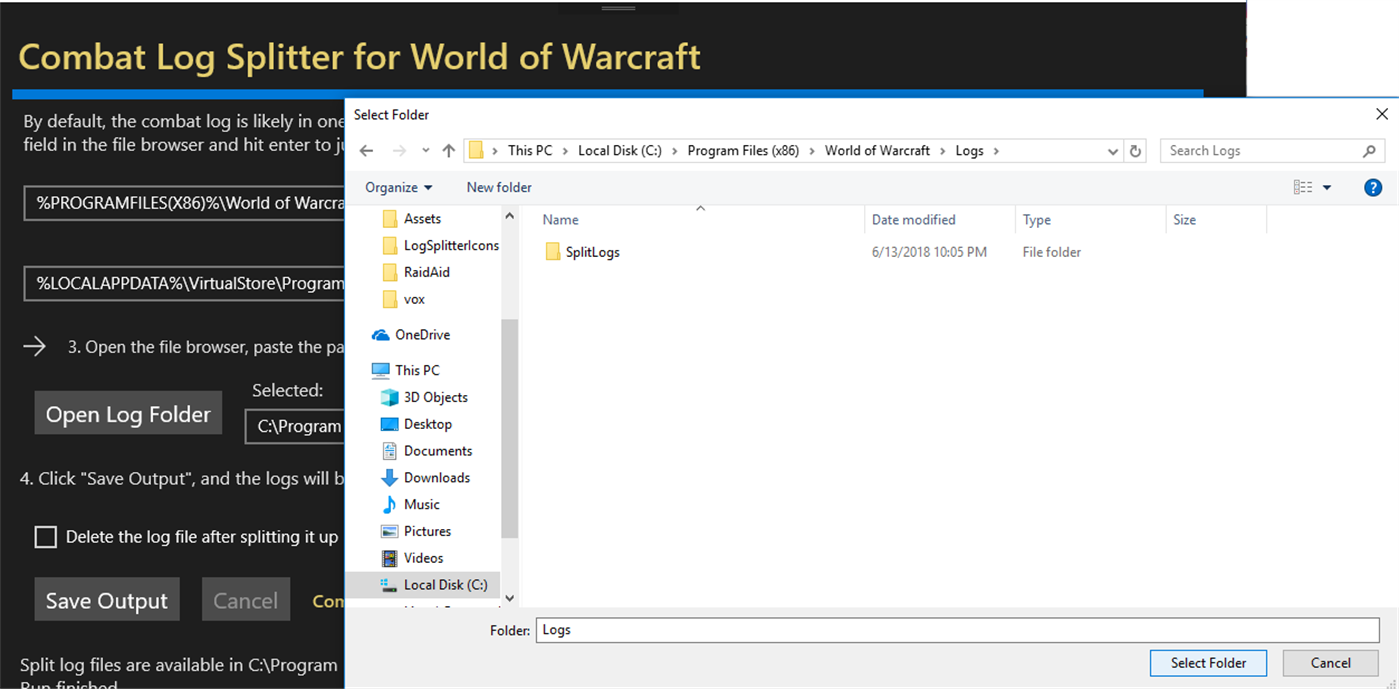The image size is (1399, 689).
Task: Click the disabled Cancel button in Log Splitter
Action: [x=246, y=600]
